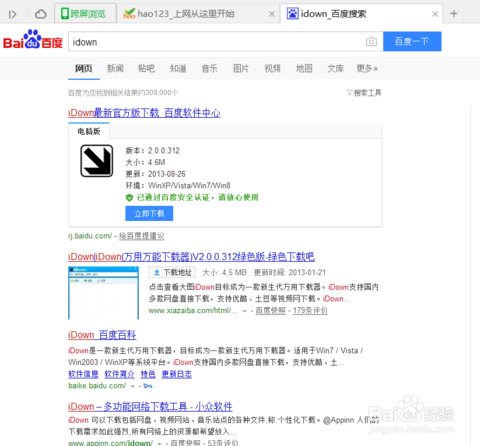The width and height of the screenshot is (480, 446).
Task: Open iDown最新官方版下载 百度软件中心 result
Action: [x=144, y=113]
